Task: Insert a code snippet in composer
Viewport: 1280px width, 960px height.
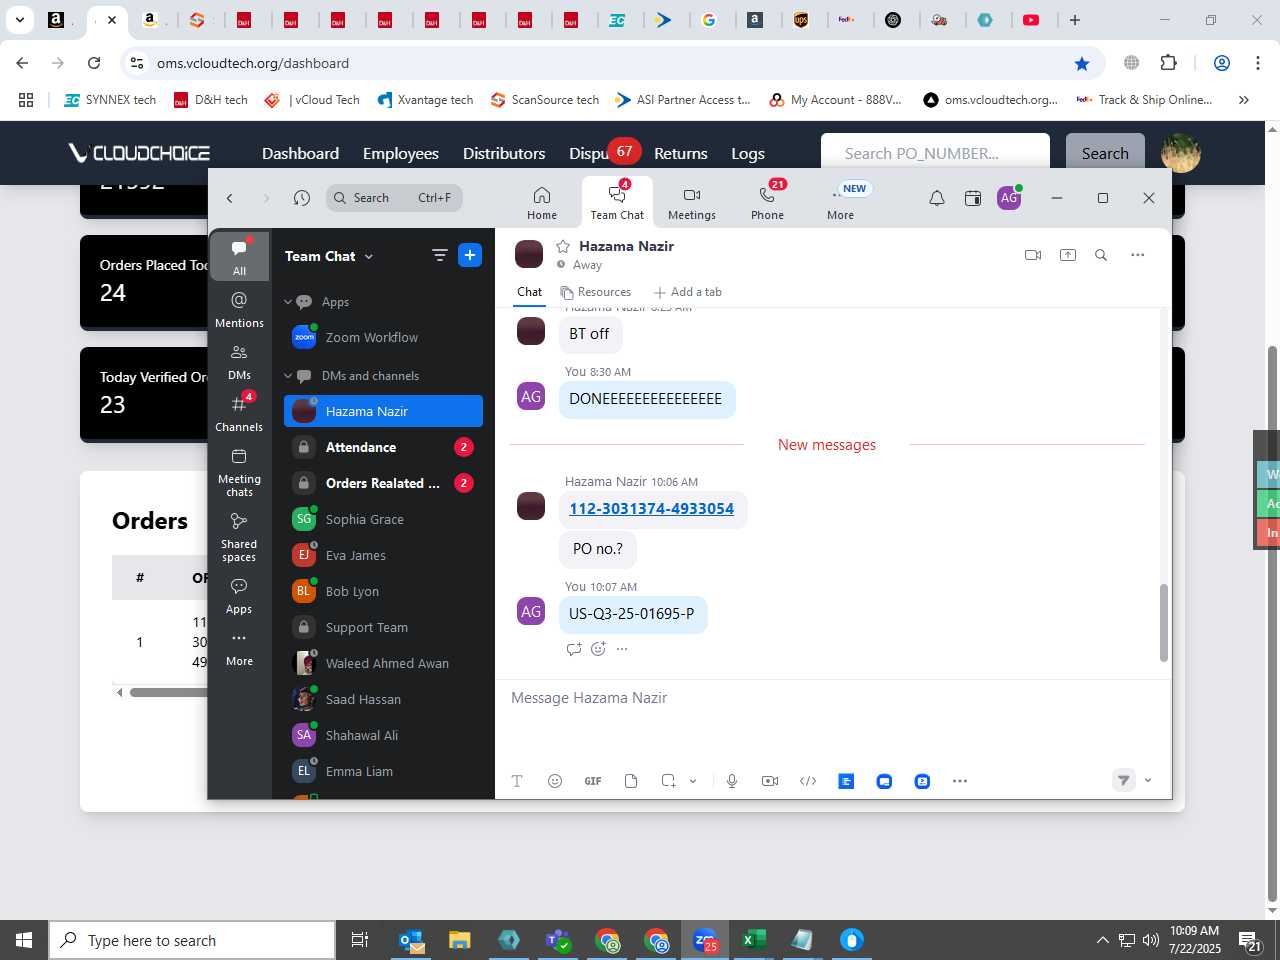Action: [808, 781]
